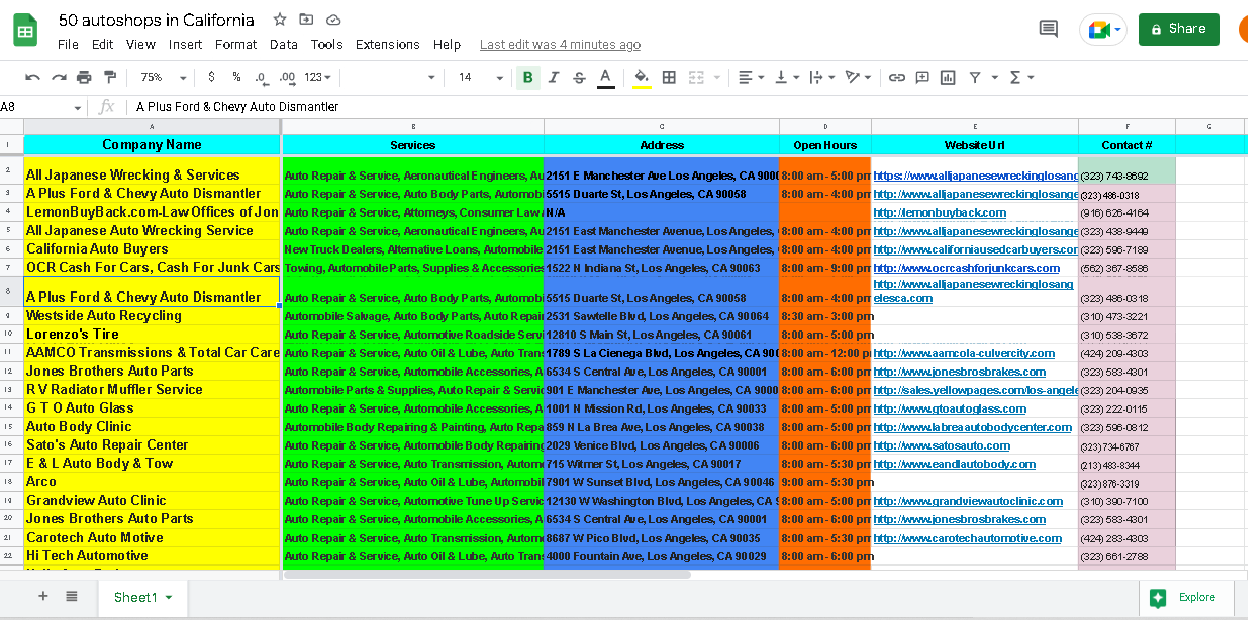Open the fill color picker

641,77
